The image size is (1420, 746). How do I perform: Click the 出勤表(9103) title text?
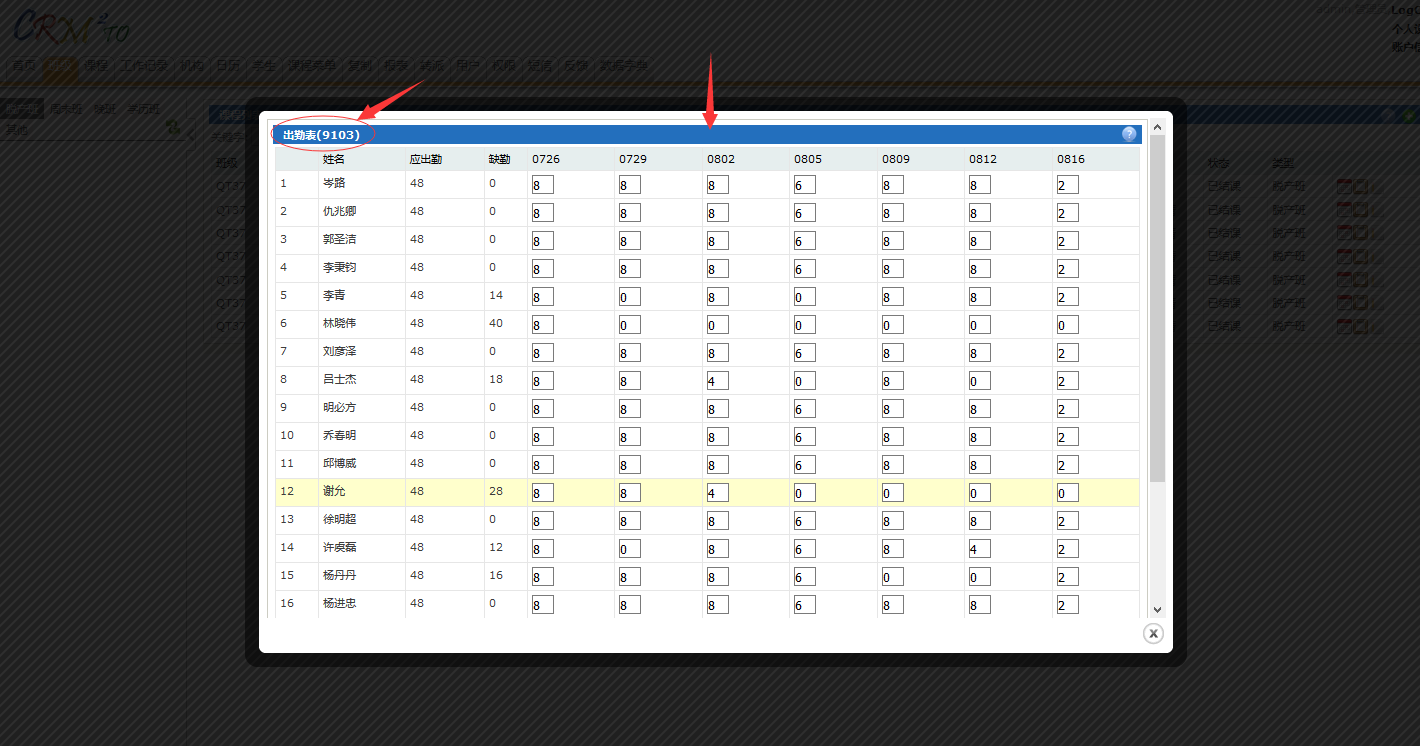tap(321, 134)
